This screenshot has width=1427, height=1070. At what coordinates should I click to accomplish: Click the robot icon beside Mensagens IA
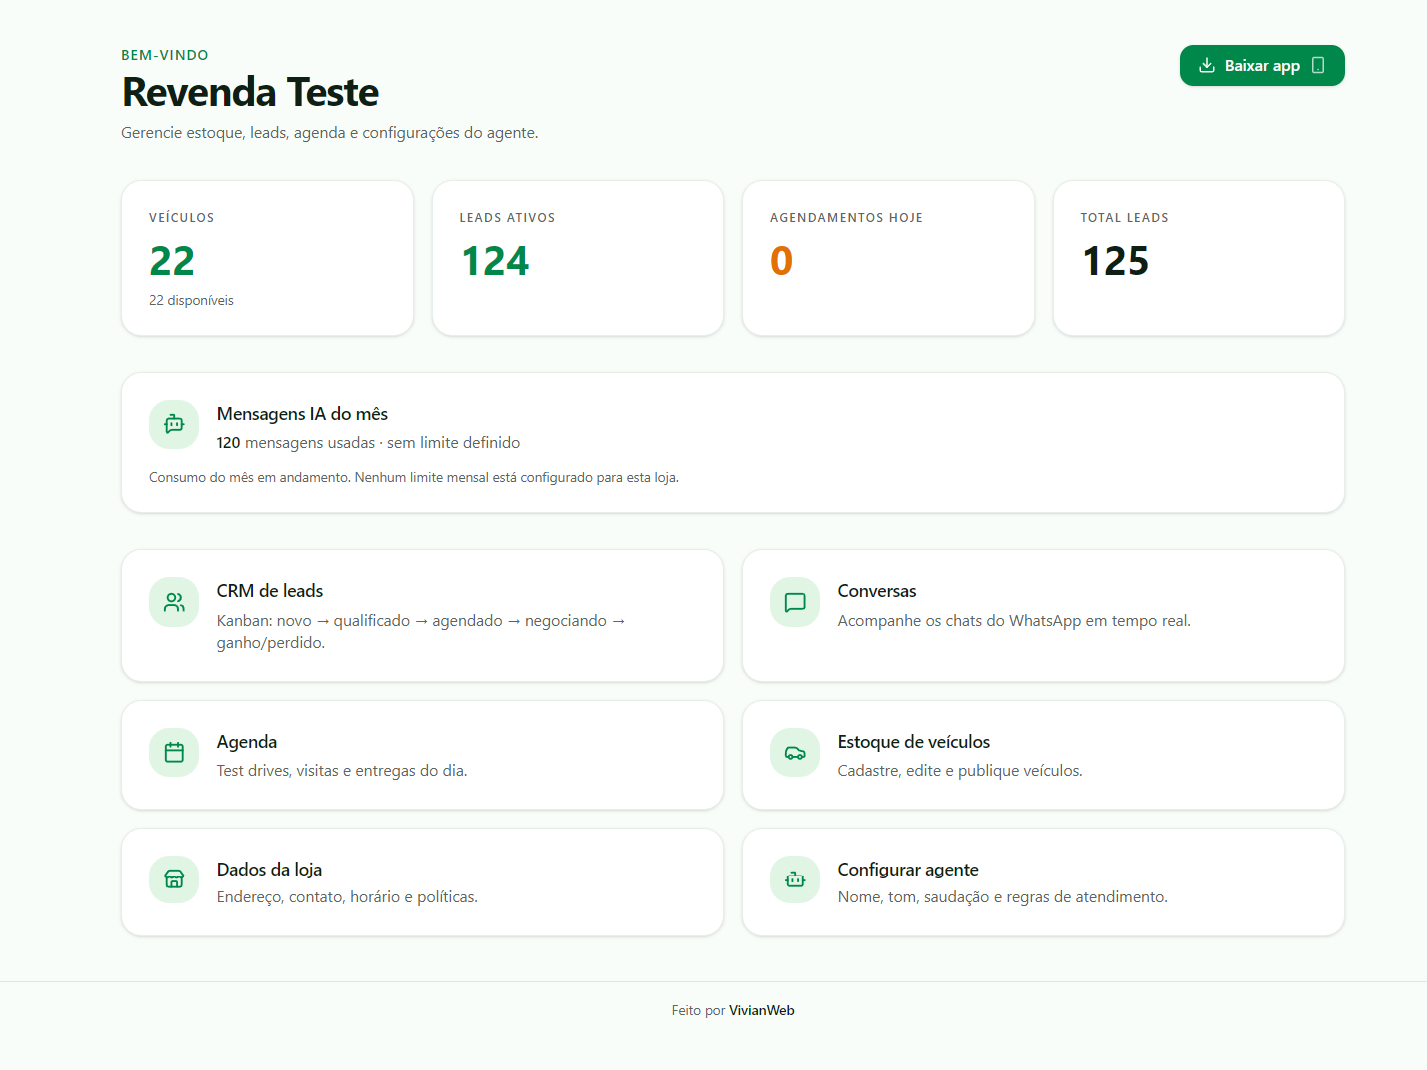[x=174, y=425]
